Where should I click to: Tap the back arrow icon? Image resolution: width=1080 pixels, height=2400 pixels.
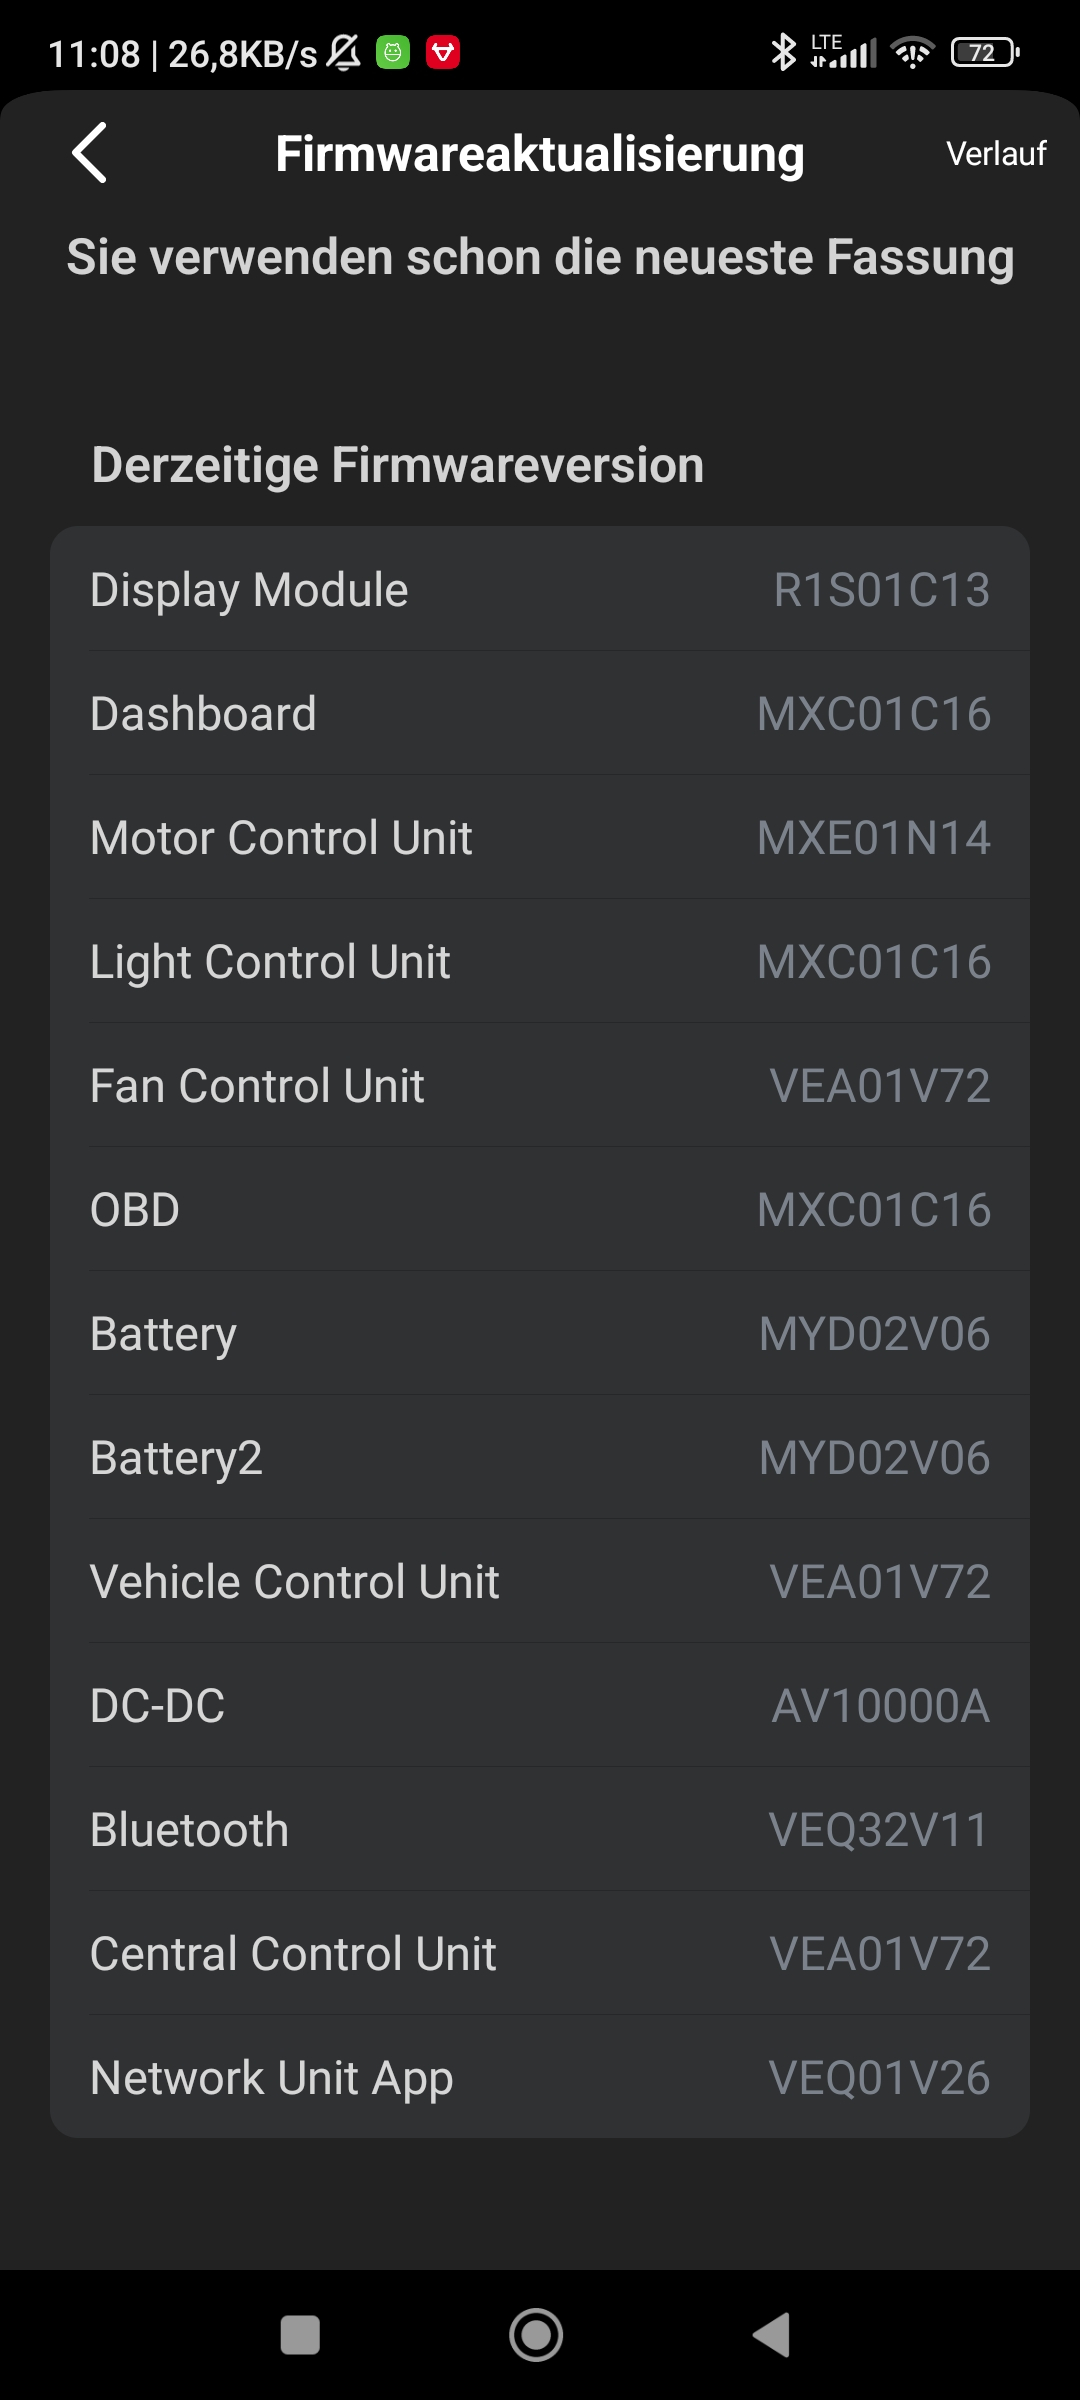point(90,153)
